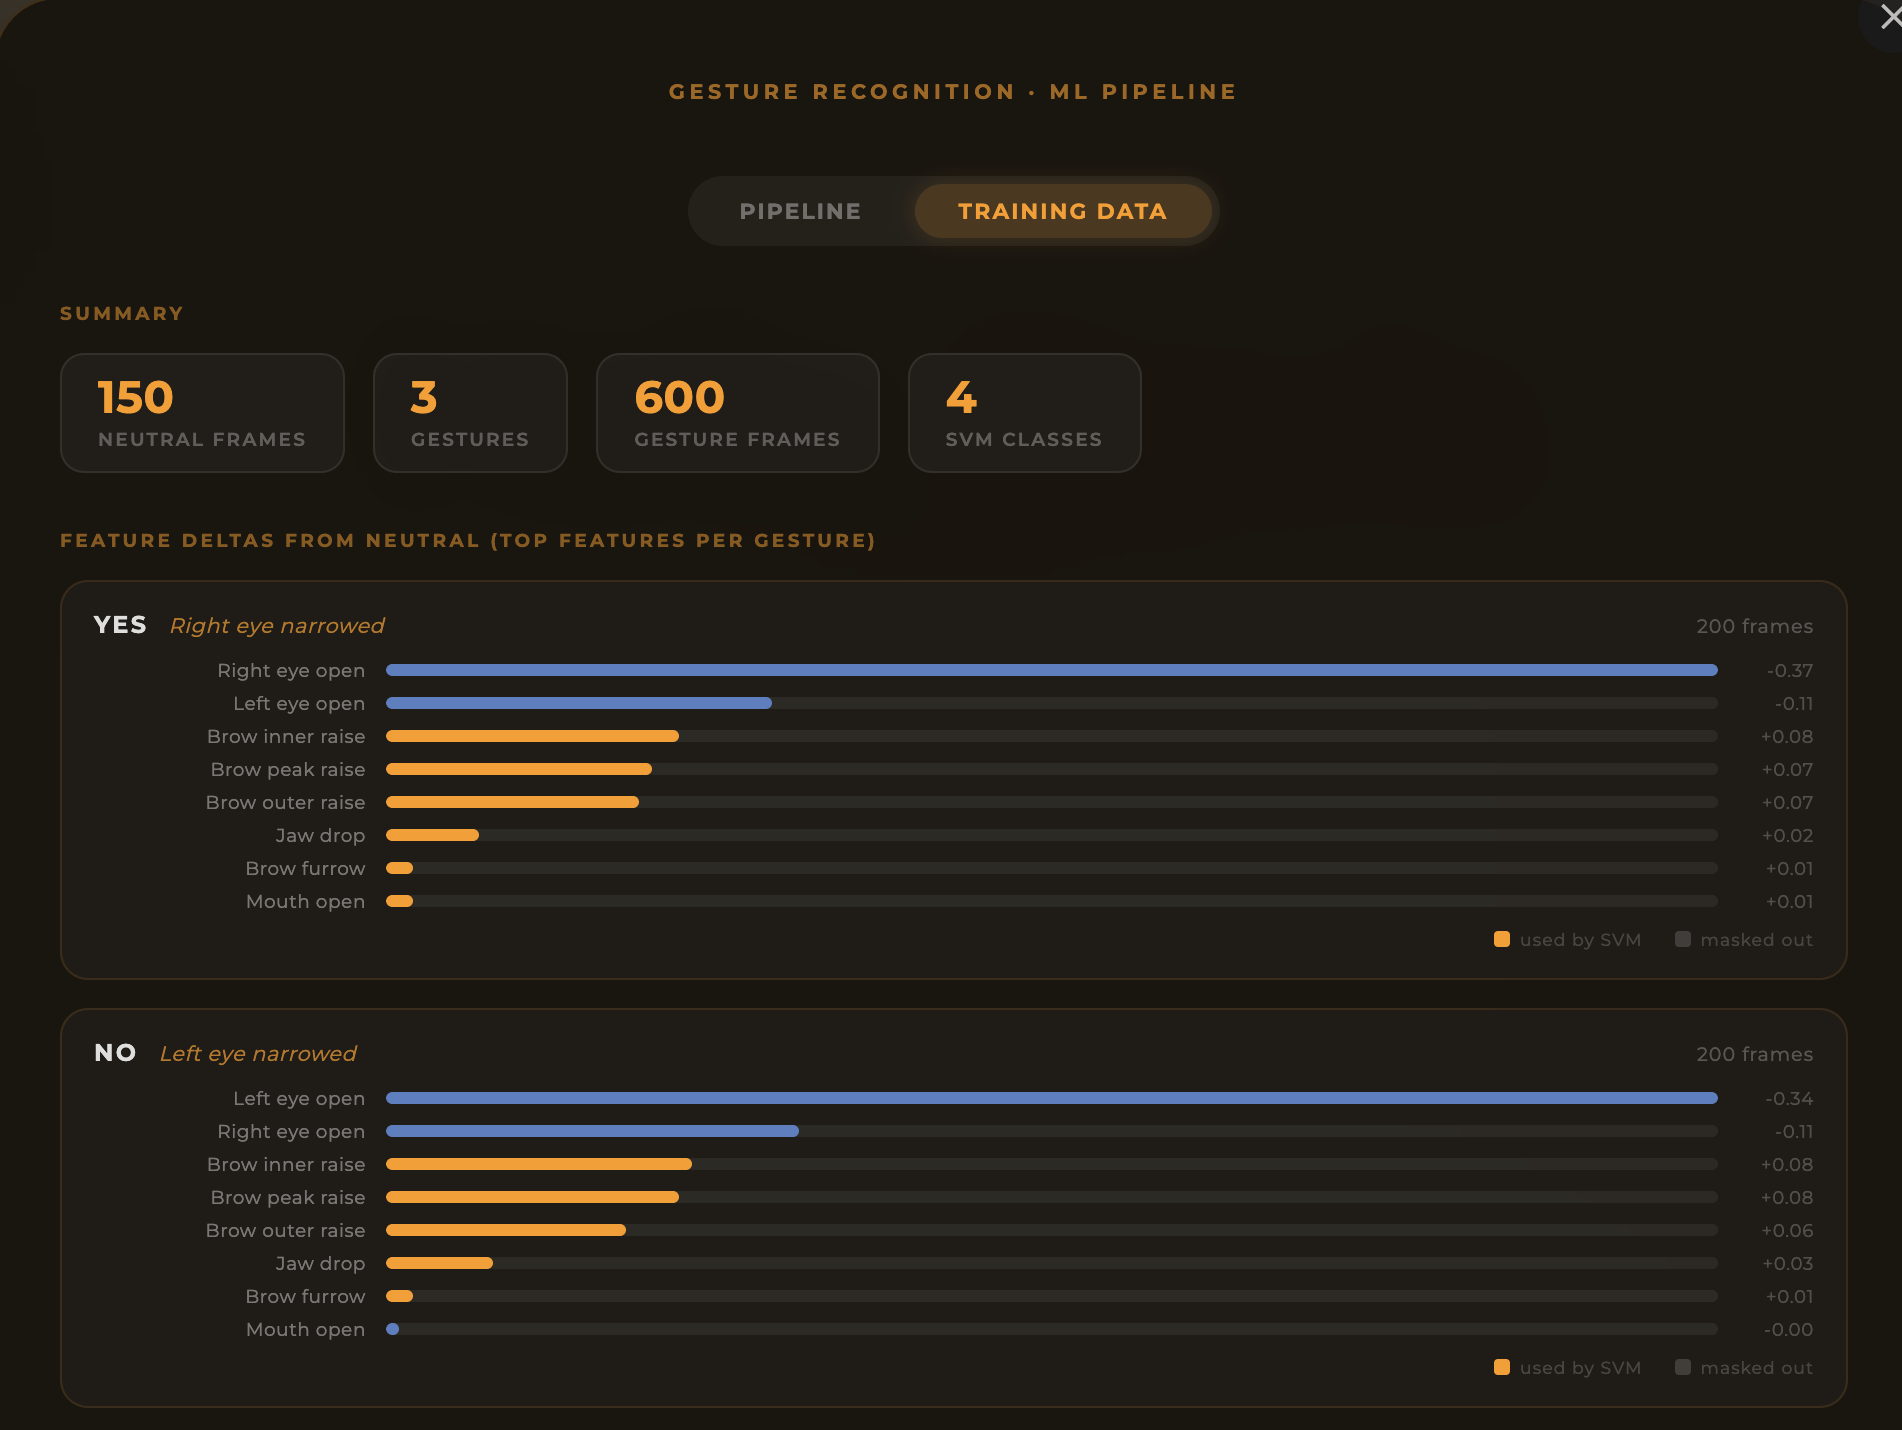Screen dimensions: 1902x1430
Task: Click the -0.11 value for Left eye open
Action: [1794, 703]
